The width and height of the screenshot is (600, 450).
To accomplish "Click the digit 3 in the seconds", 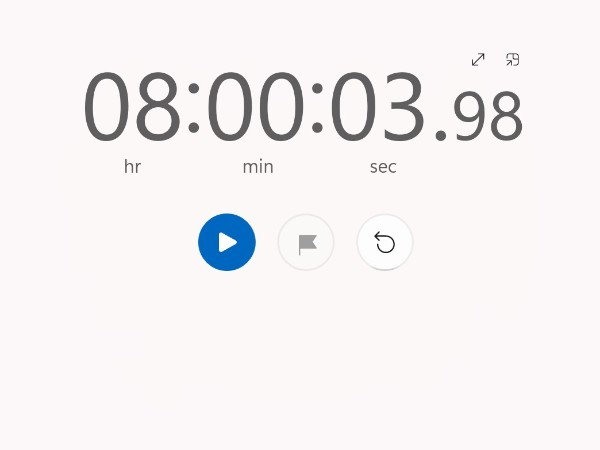I will pyautogui.click(x=403, y=106).
